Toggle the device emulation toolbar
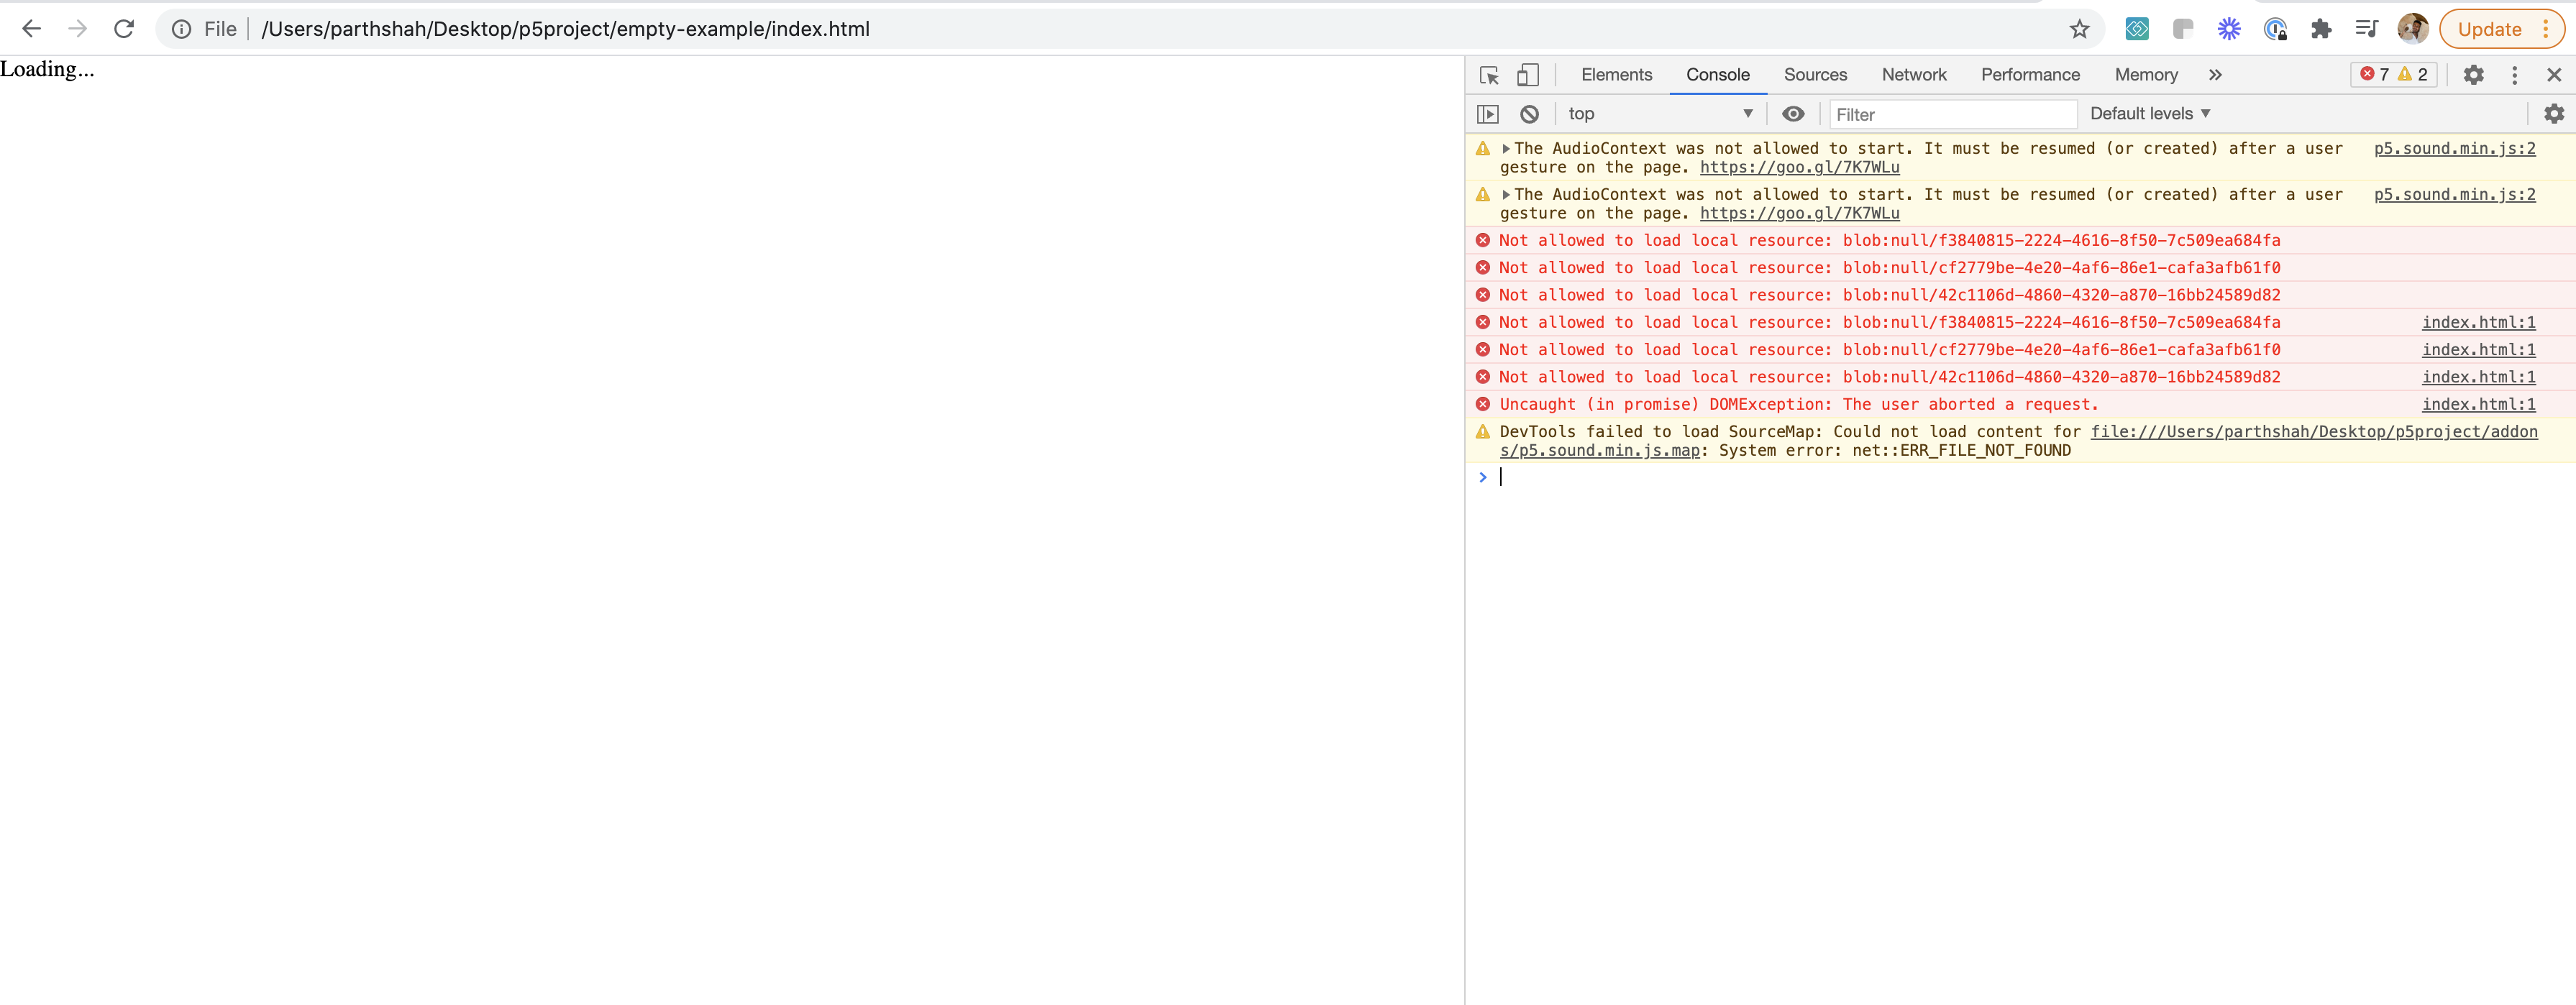The image size is (2576, 1005). tap(1528, 74)
